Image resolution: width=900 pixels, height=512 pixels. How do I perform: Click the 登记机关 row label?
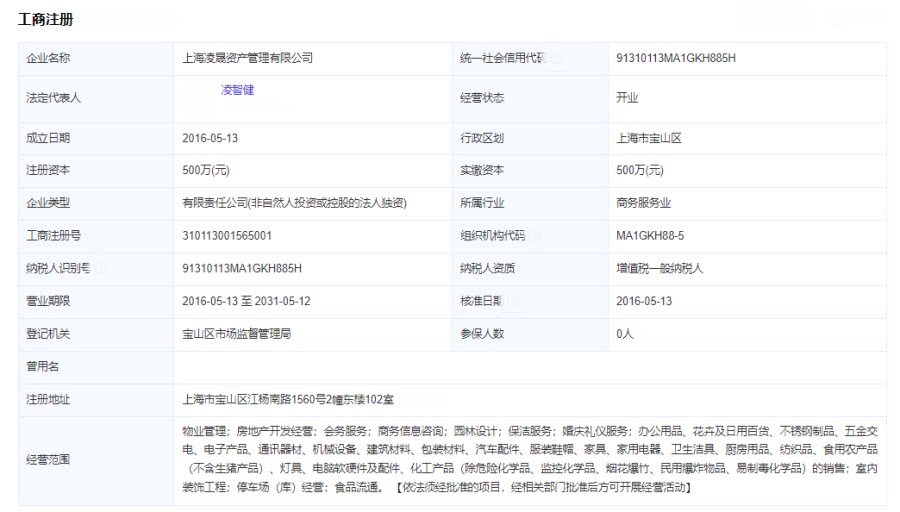(x=48, y=334)
